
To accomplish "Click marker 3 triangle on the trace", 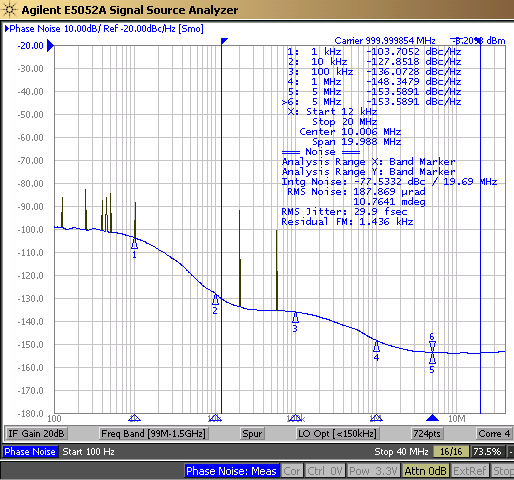I will pyautogui.click(x=295, y=318).
